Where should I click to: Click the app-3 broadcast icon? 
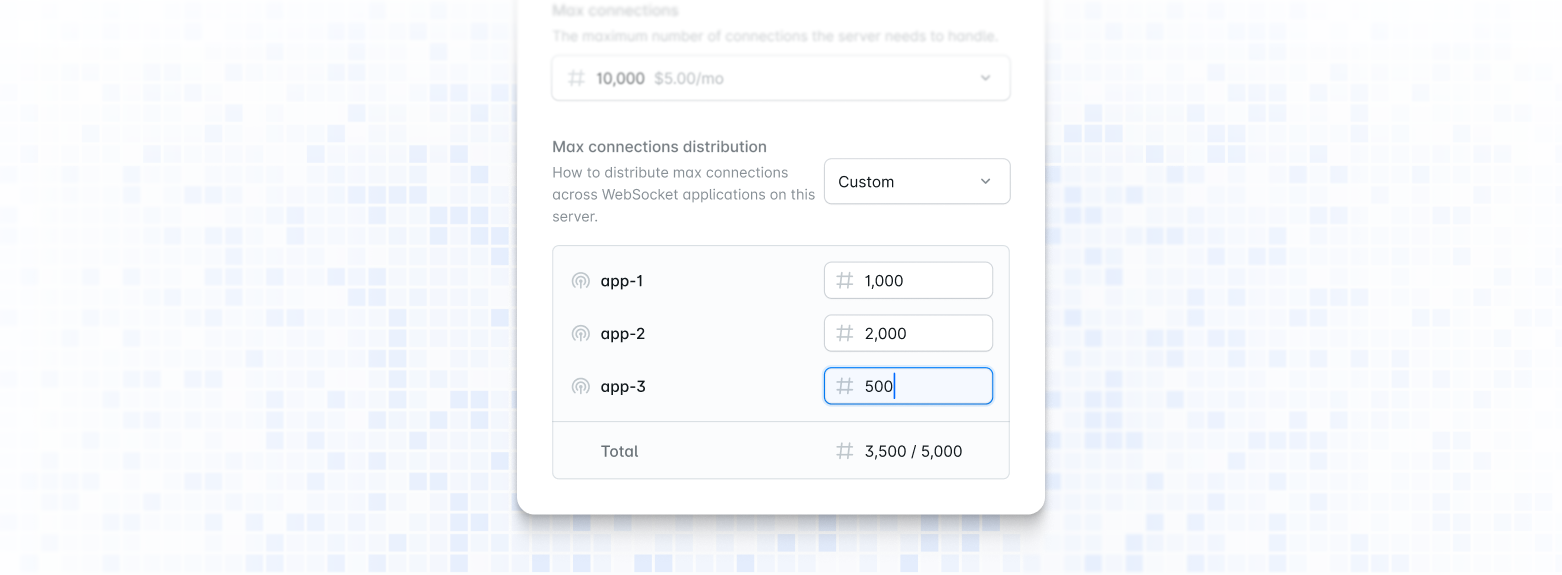click(x=580, y=386)
